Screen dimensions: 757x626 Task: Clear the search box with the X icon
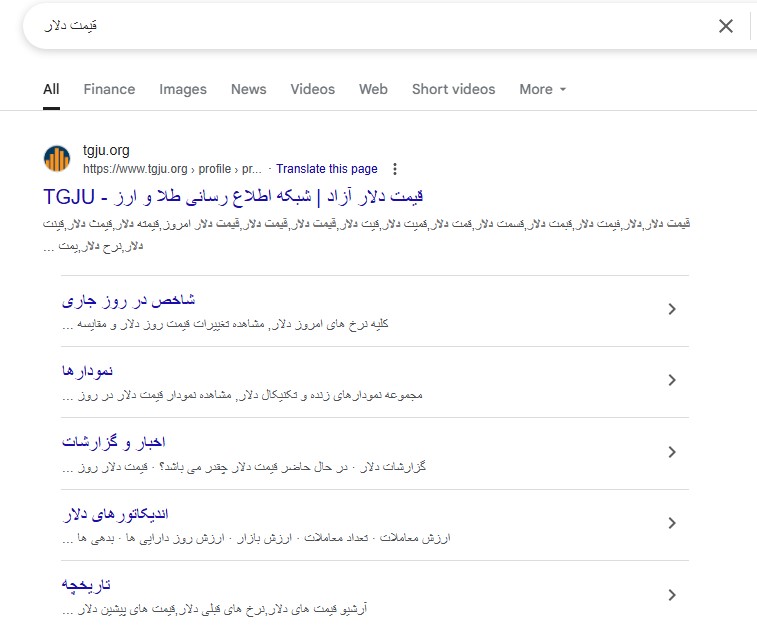point(726,26)
